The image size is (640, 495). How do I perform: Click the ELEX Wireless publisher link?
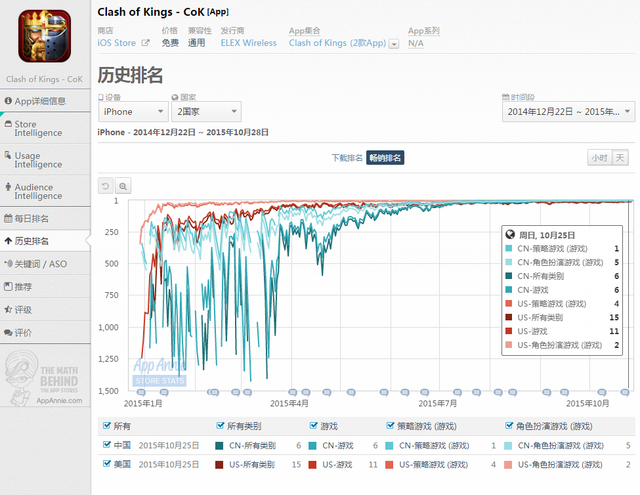[249, 43]
